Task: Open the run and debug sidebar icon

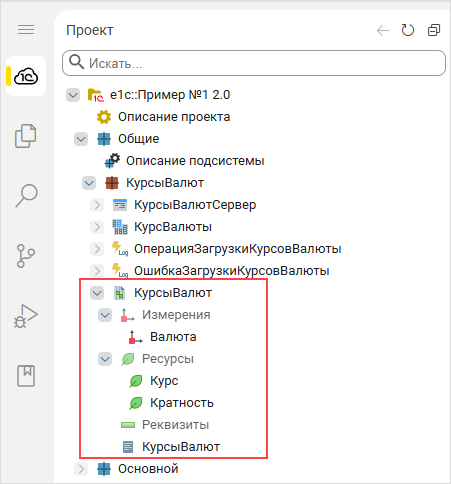Action: 26,316
